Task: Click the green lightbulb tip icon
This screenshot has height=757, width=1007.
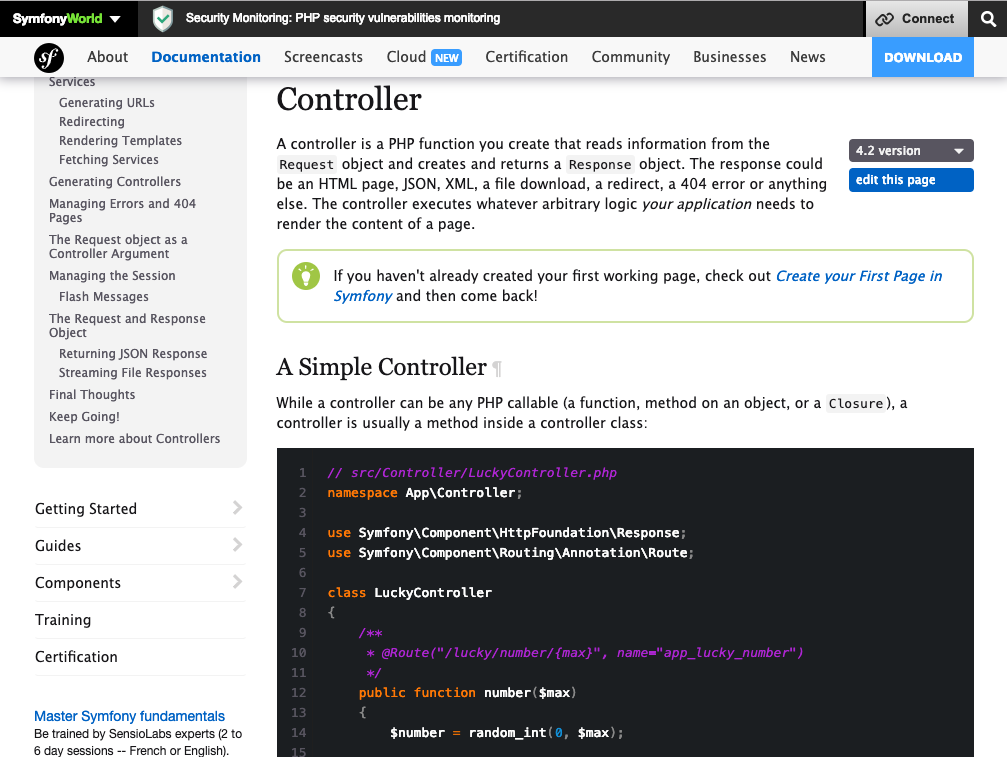Action: click(306, 276)
